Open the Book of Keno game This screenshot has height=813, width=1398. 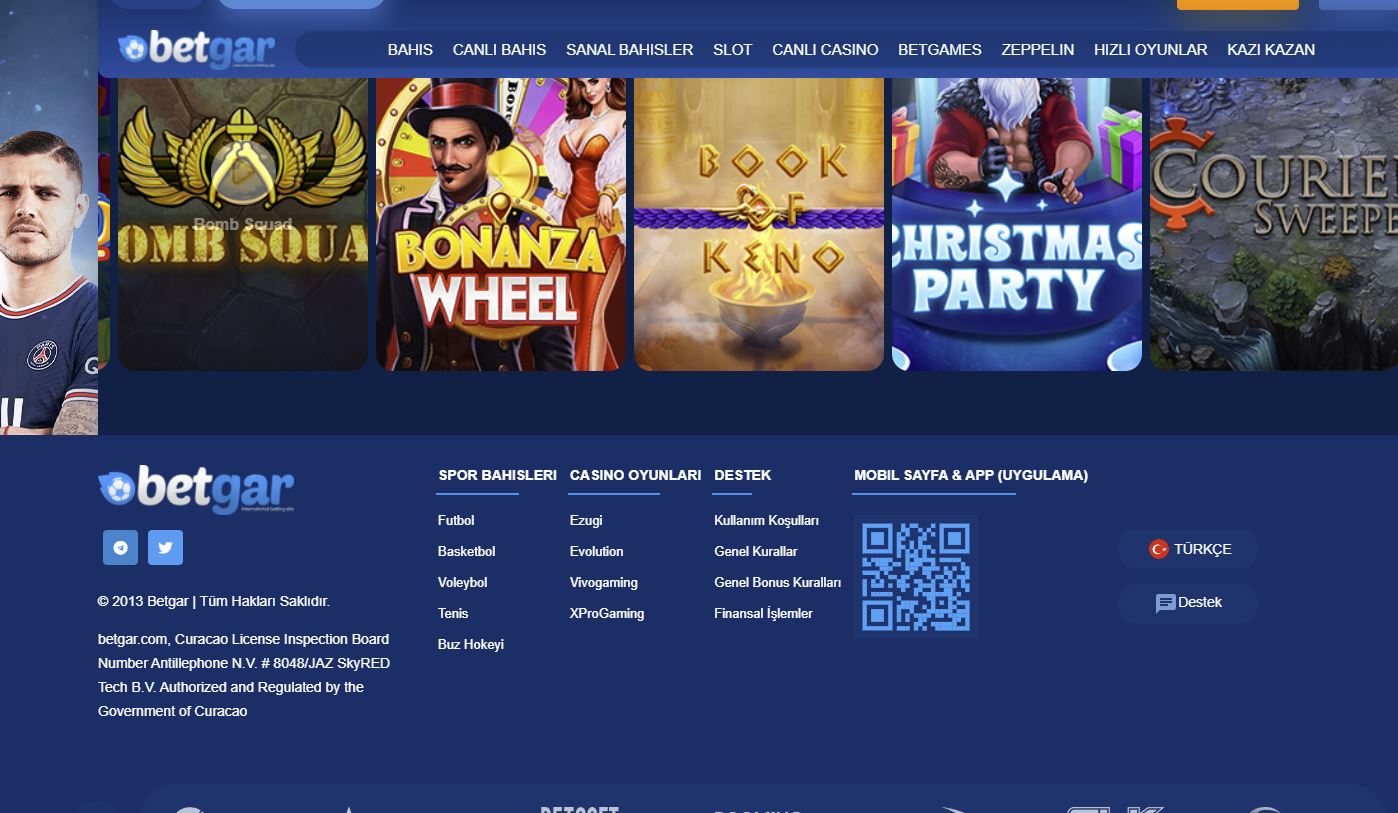tap(759, 224)
